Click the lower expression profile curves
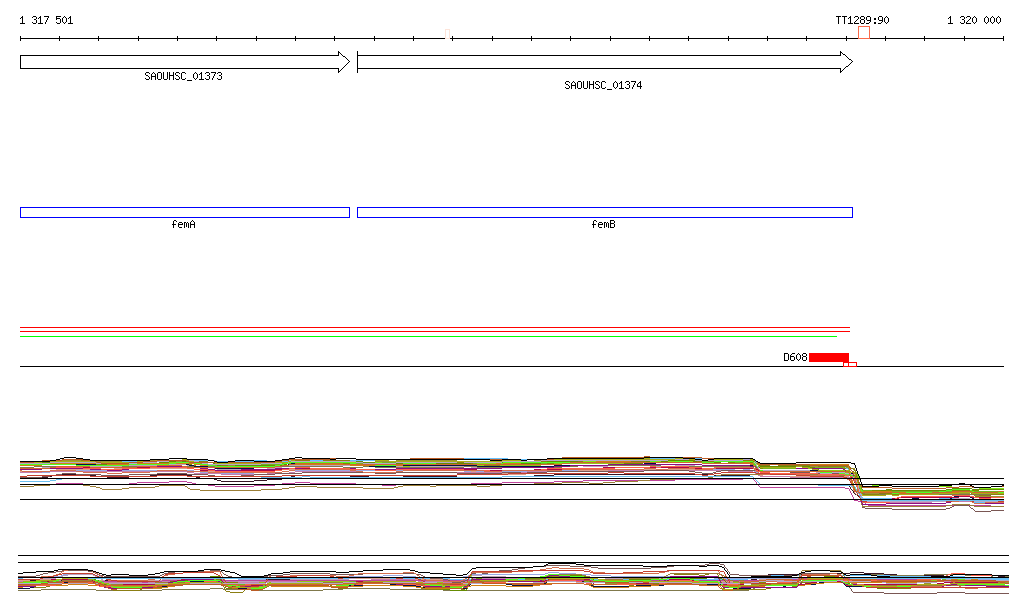This screenshot has width=1024, height=611. click(400, 579)
